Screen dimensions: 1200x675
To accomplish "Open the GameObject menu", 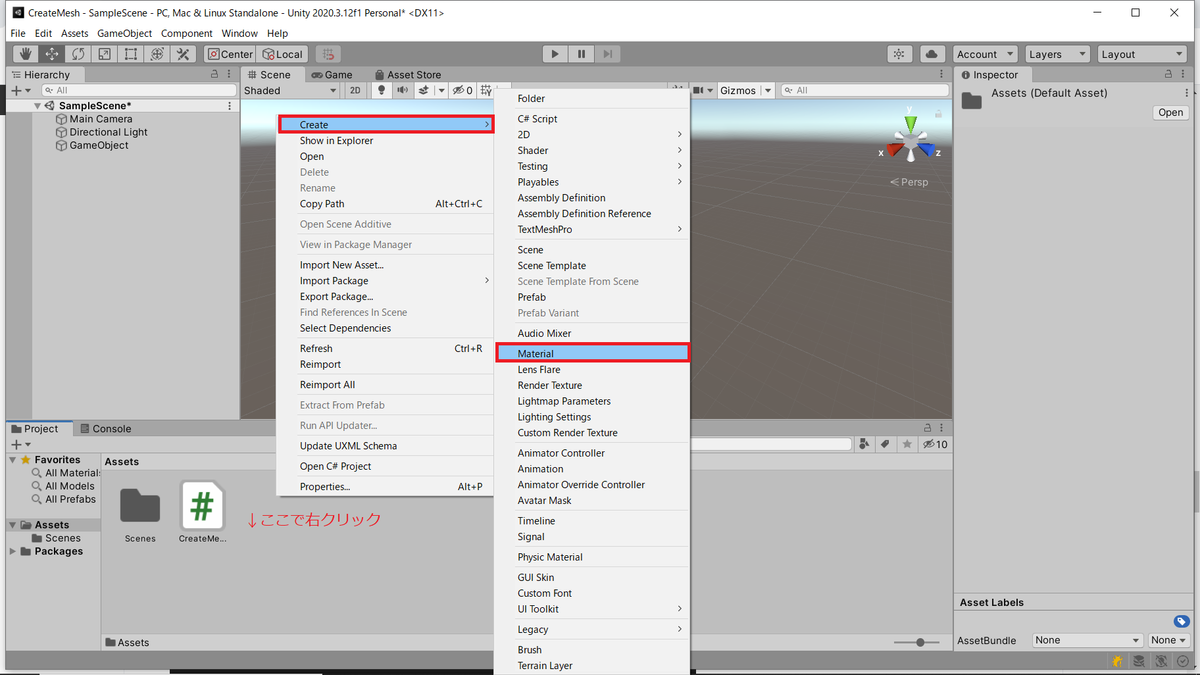I will (x=124, y=33).
